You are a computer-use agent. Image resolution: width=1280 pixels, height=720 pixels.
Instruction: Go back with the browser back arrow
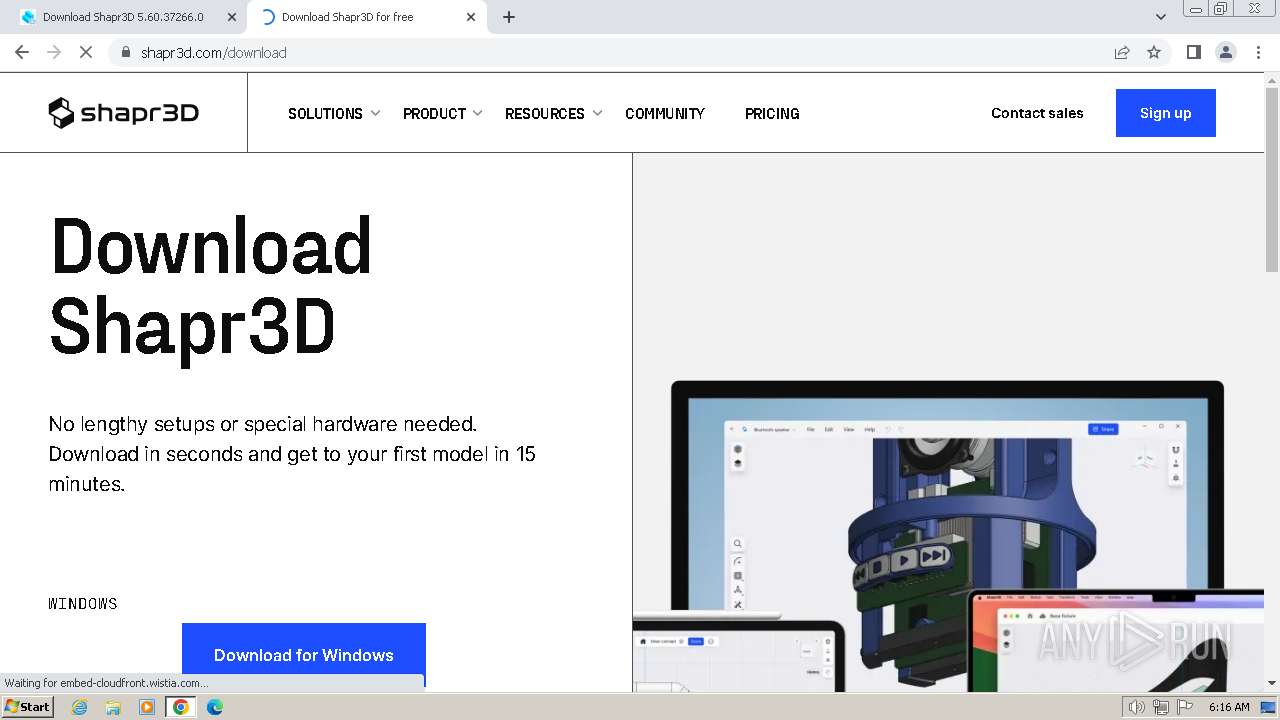tap(22, 52)
